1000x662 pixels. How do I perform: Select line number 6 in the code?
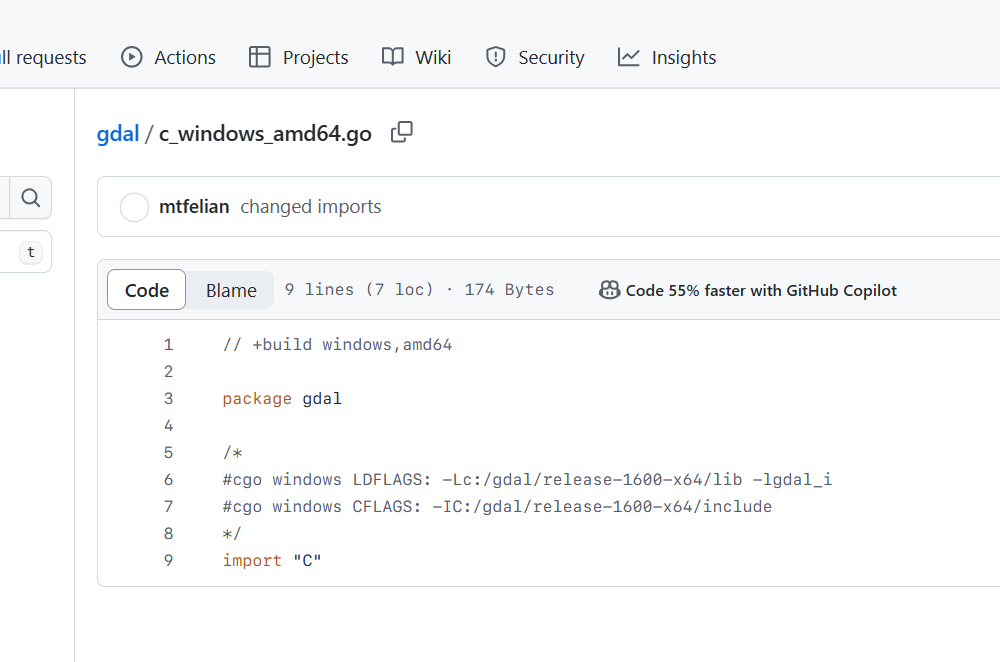point(168,479)
